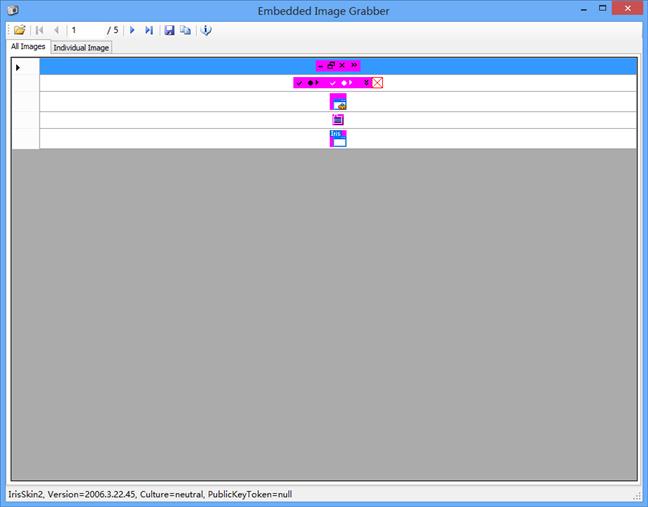
Task: Select the fifth row's Iris image thumbnail
Action: coord(338,138)
